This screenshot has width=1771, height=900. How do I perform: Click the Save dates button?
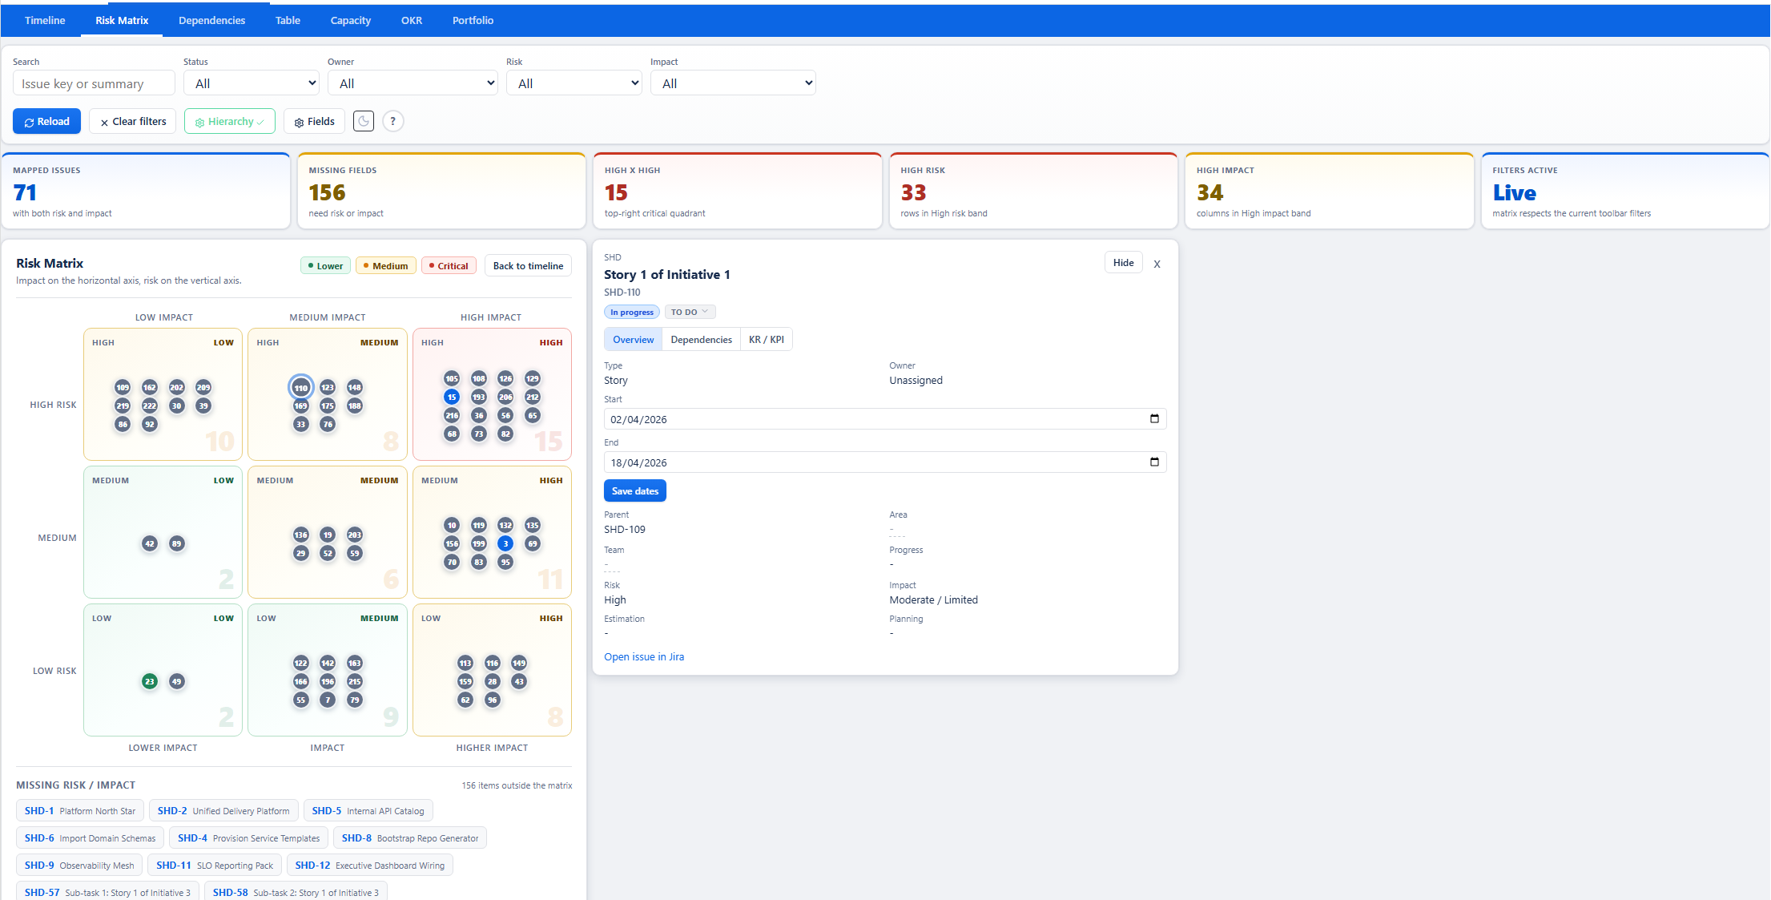click(x=634, y=490)
